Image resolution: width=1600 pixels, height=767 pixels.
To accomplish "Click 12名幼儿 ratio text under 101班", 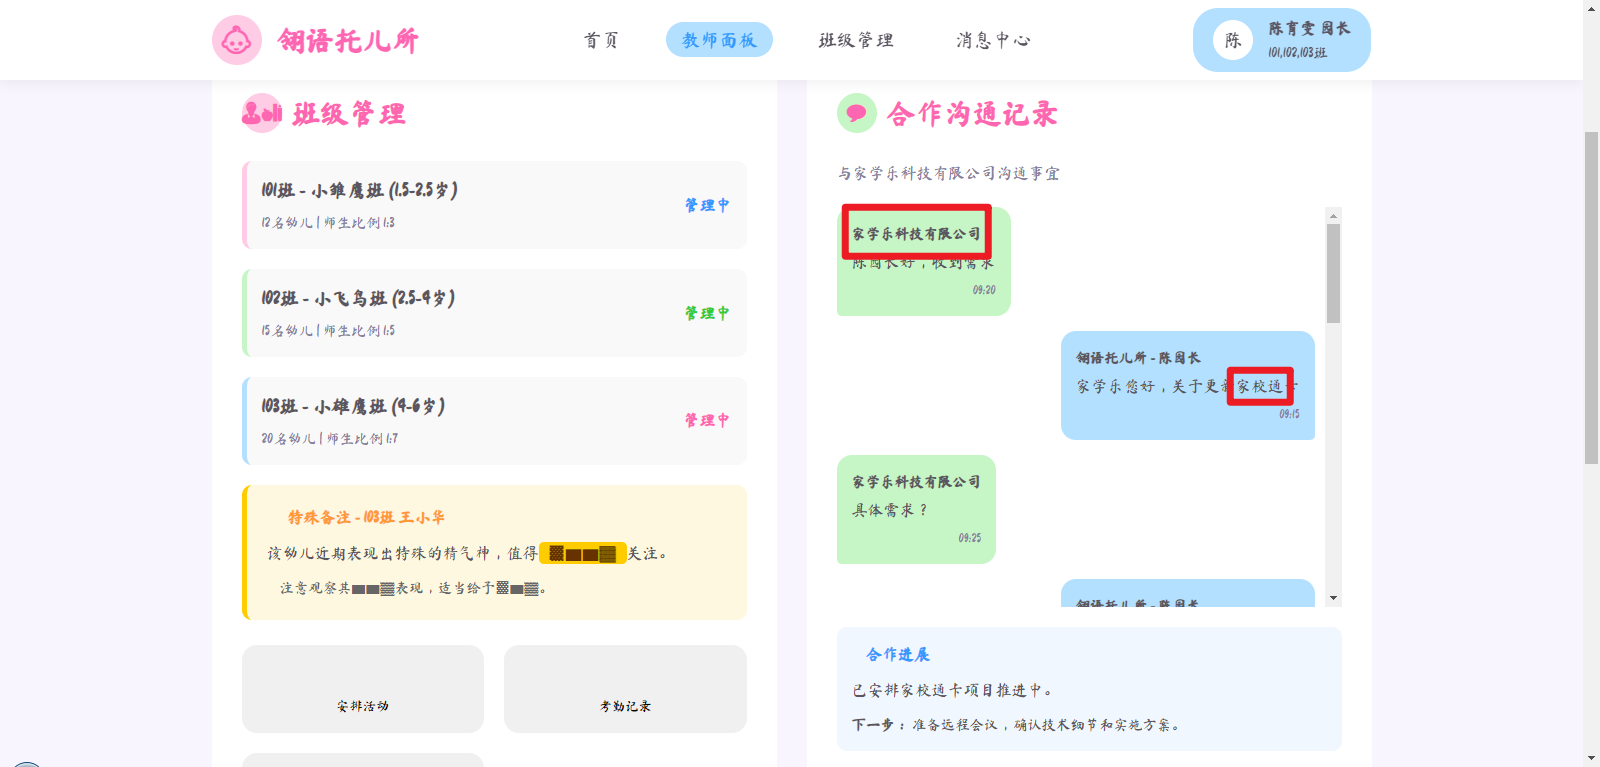I will (328, 223).
